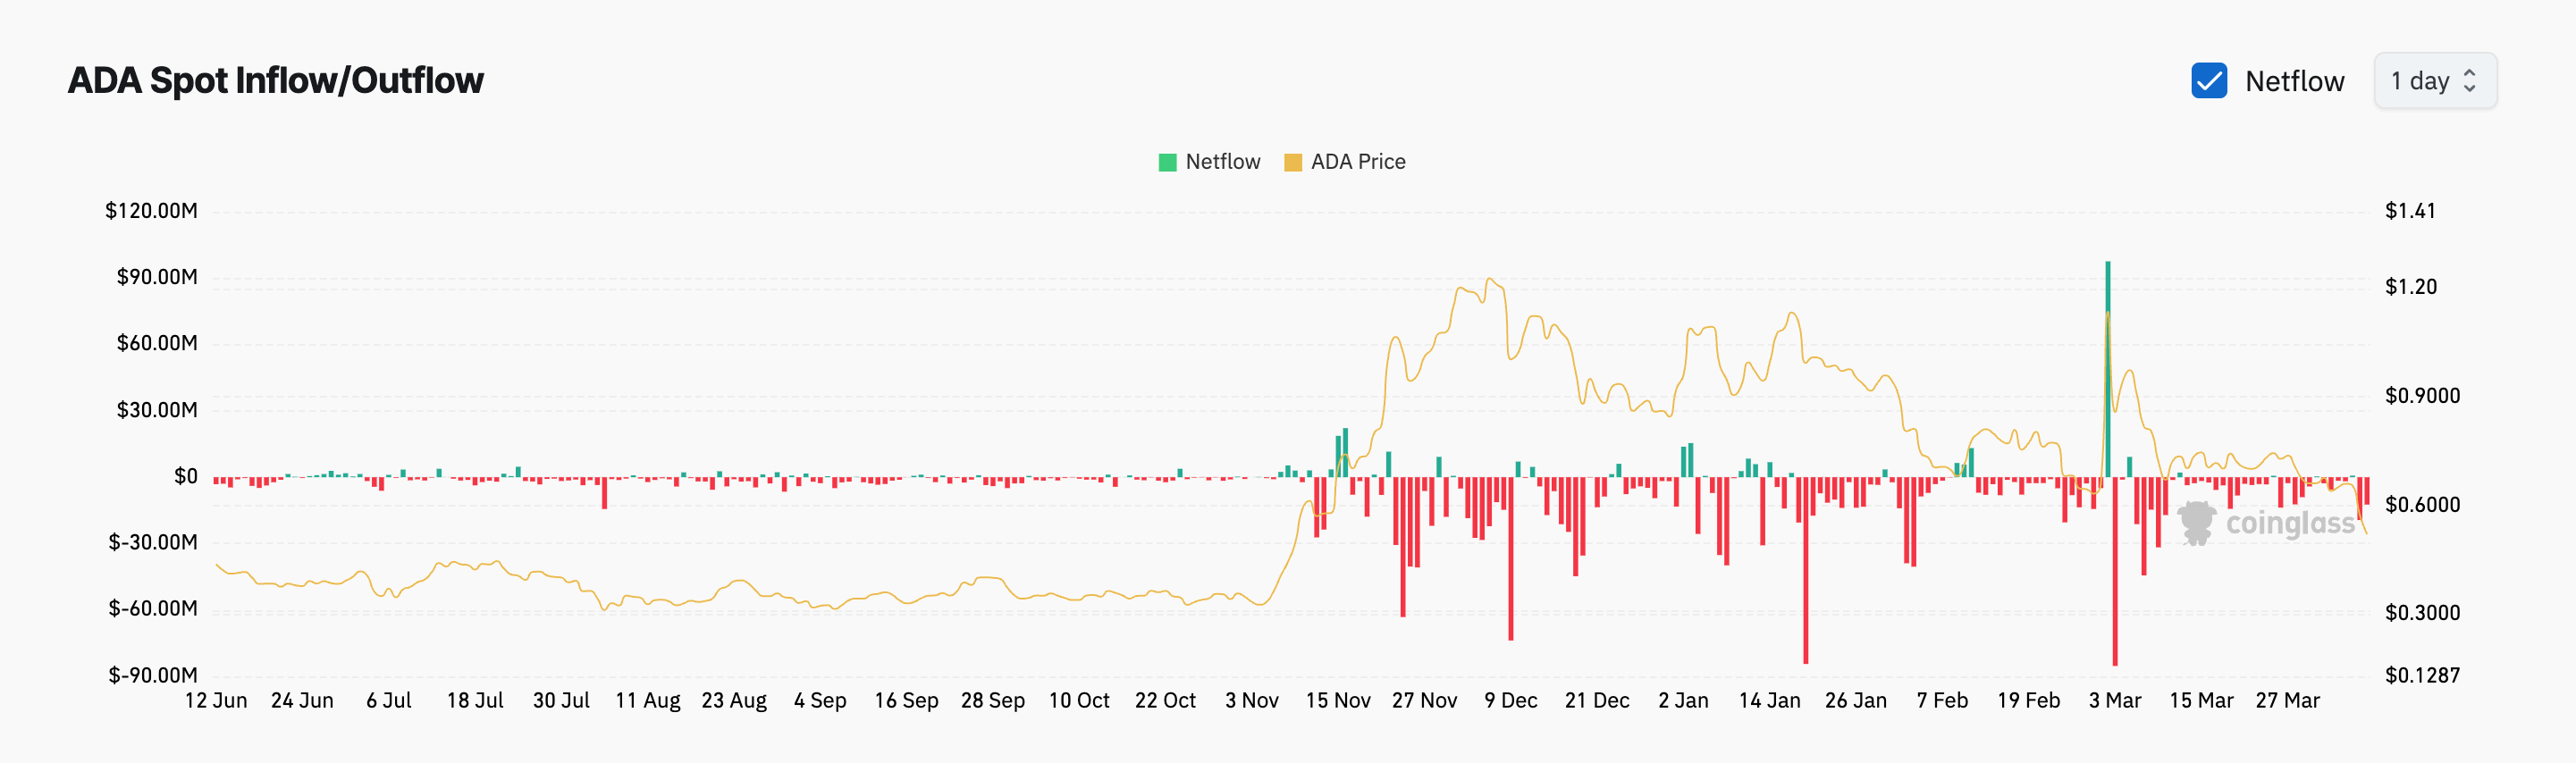The height and width of the screenshot is (763, 2576).
Task: Click the $1.20 price label on right axis
Action: point(2410,287)
